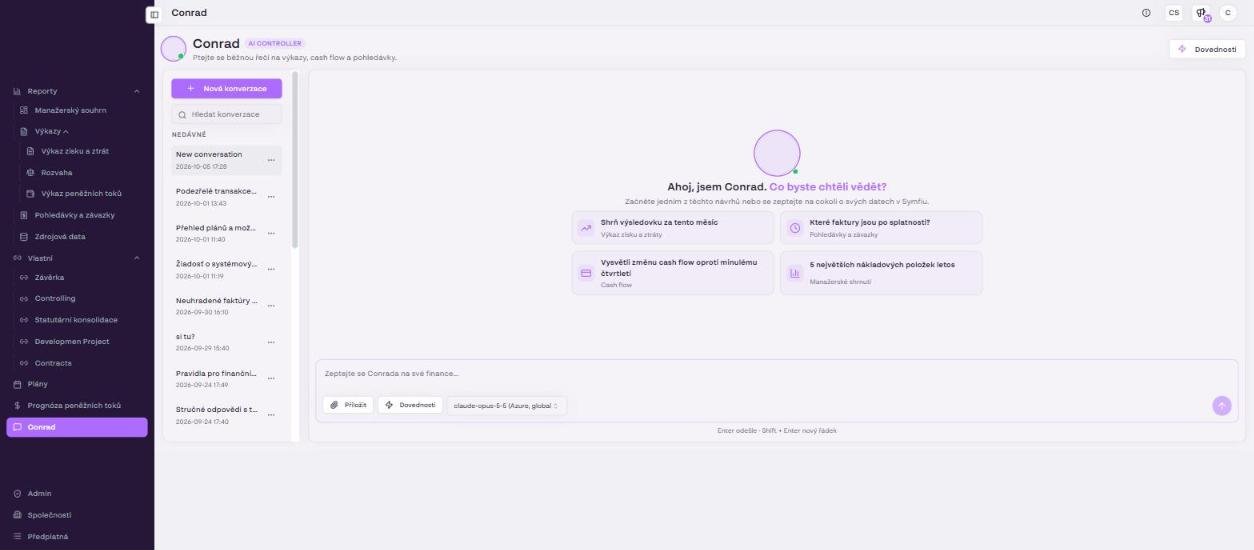Open 'Neuhradené faktúry...' conversation
Image resolution: width=1254 pixels, height=550 pixels.
(x=215, y=306)
